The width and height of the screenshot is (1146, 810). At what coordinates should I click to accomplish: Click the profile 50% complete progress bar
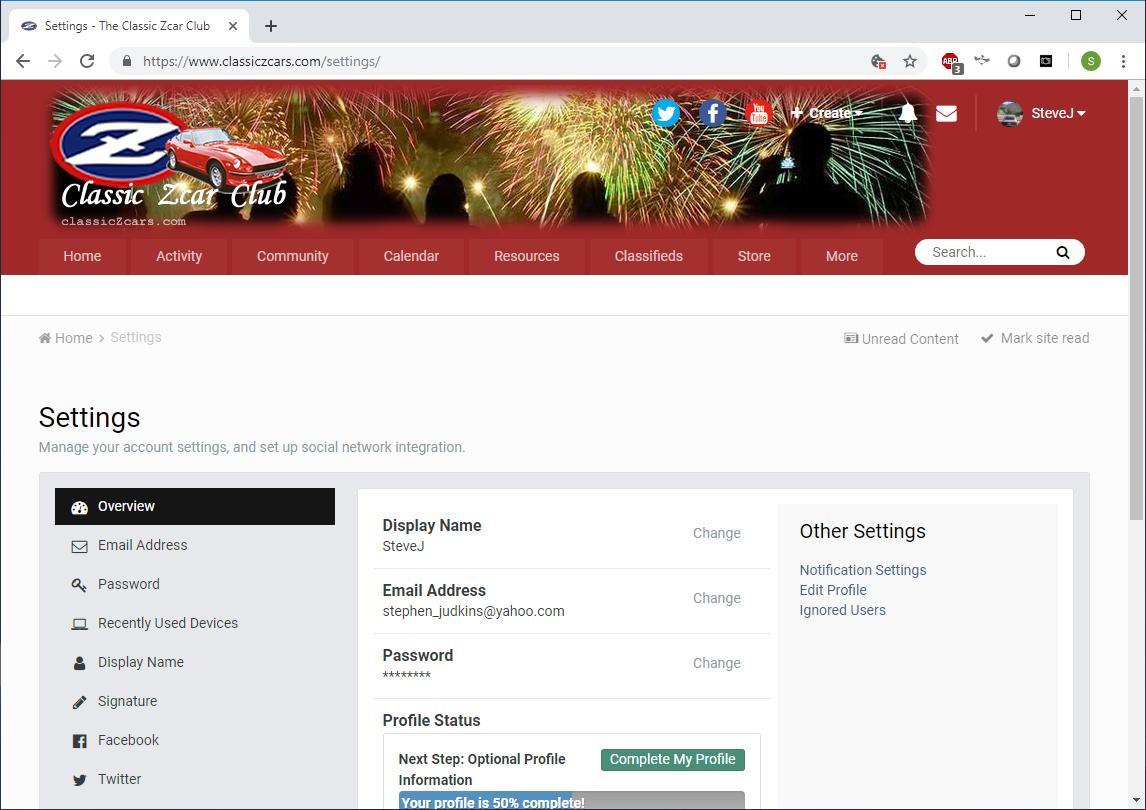[572, 800]
